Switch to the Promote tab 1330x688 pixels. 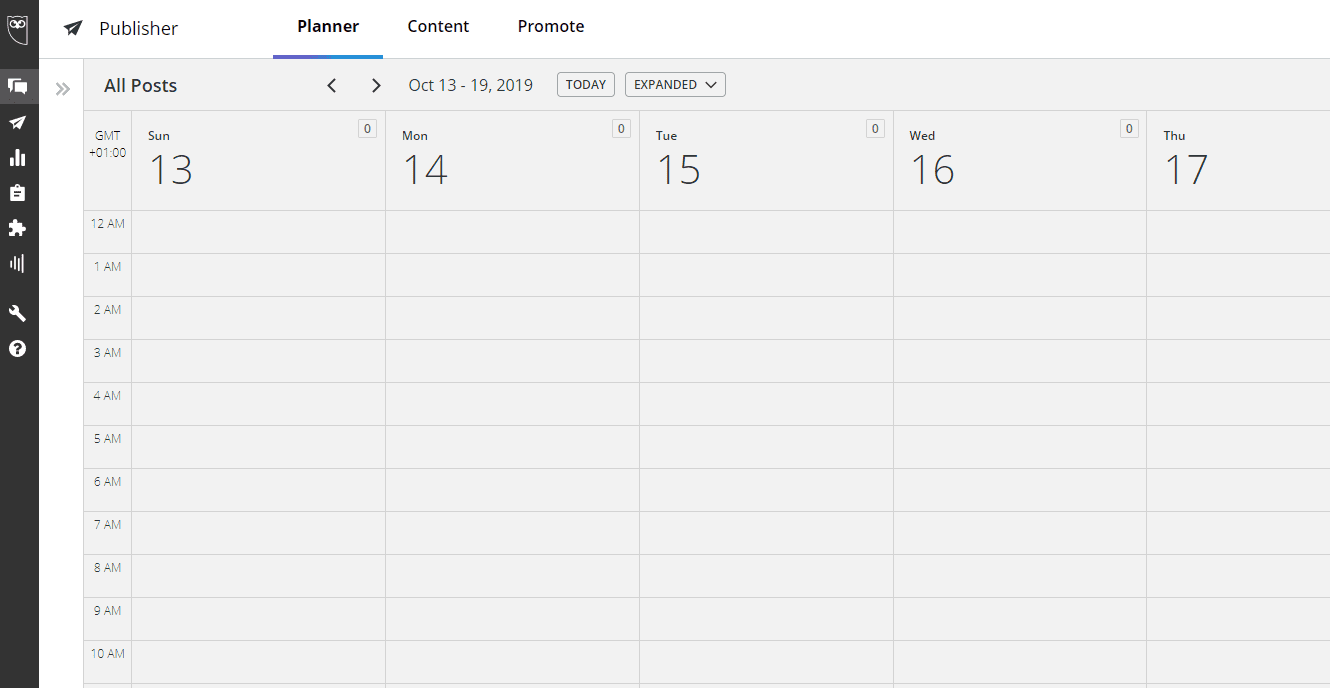pos(551,27)
